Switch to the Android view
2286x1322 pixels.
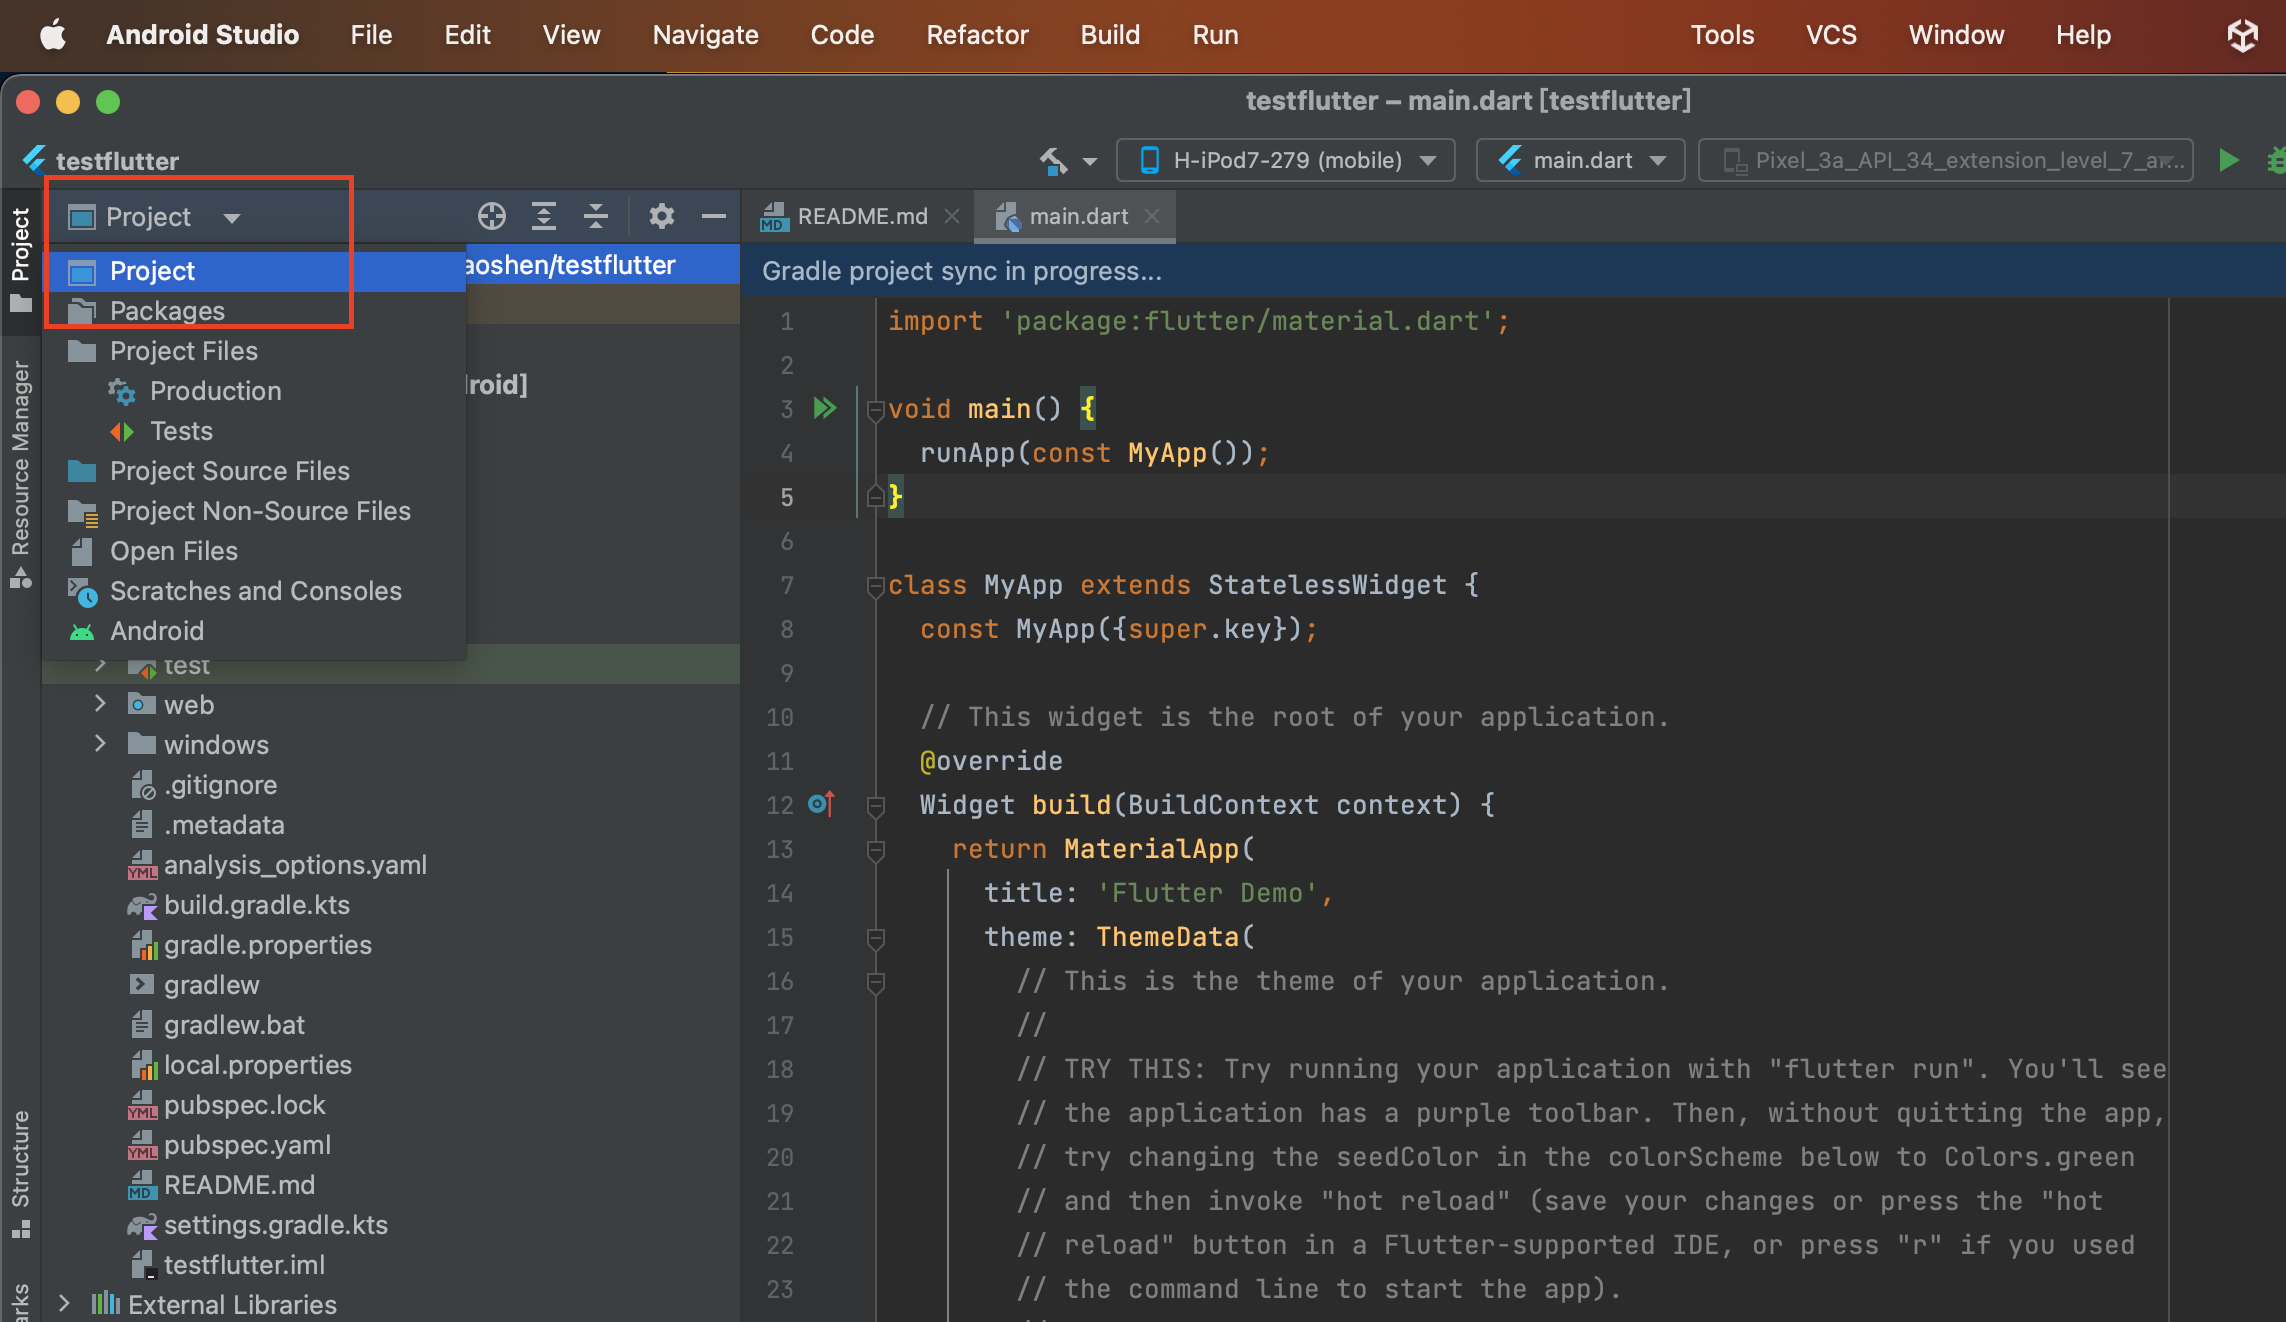[x=256, y=631]
